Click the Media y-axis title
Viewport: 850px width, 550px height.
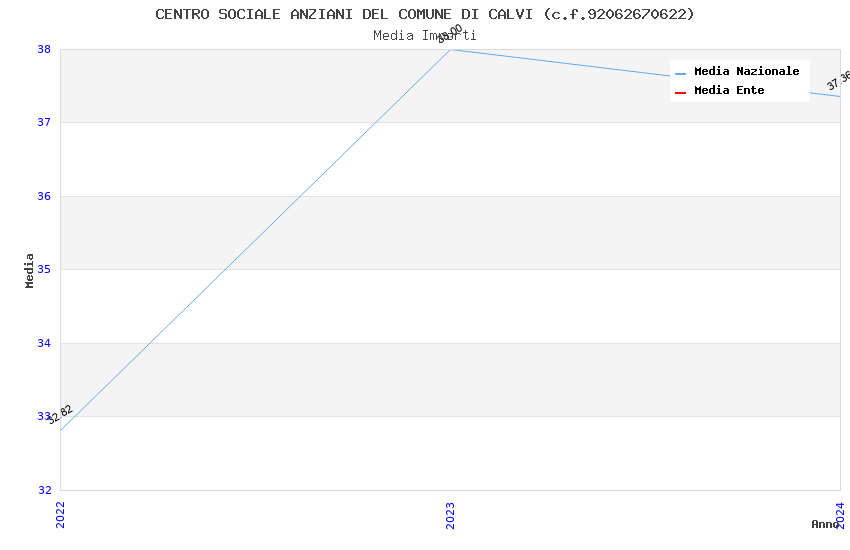(29, 270)
